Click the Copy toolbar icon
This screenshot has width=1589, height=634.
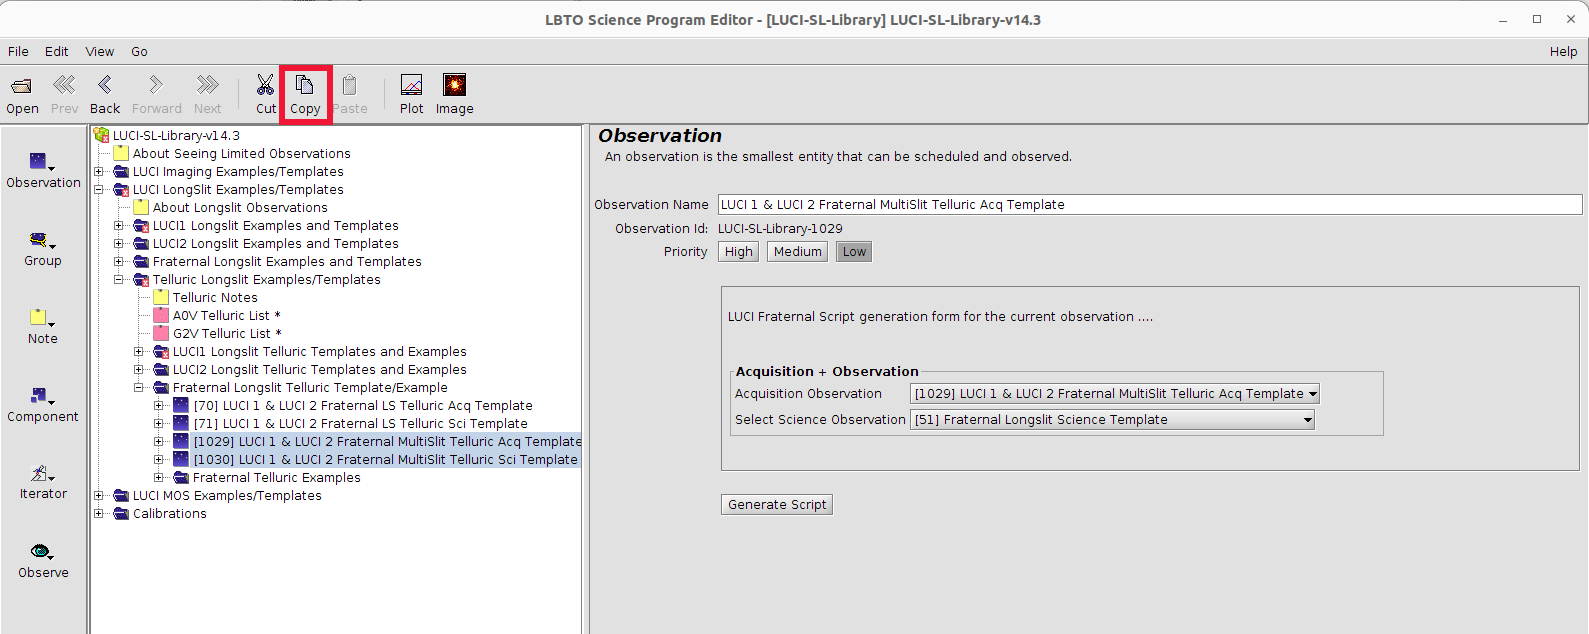coord(305,85)
